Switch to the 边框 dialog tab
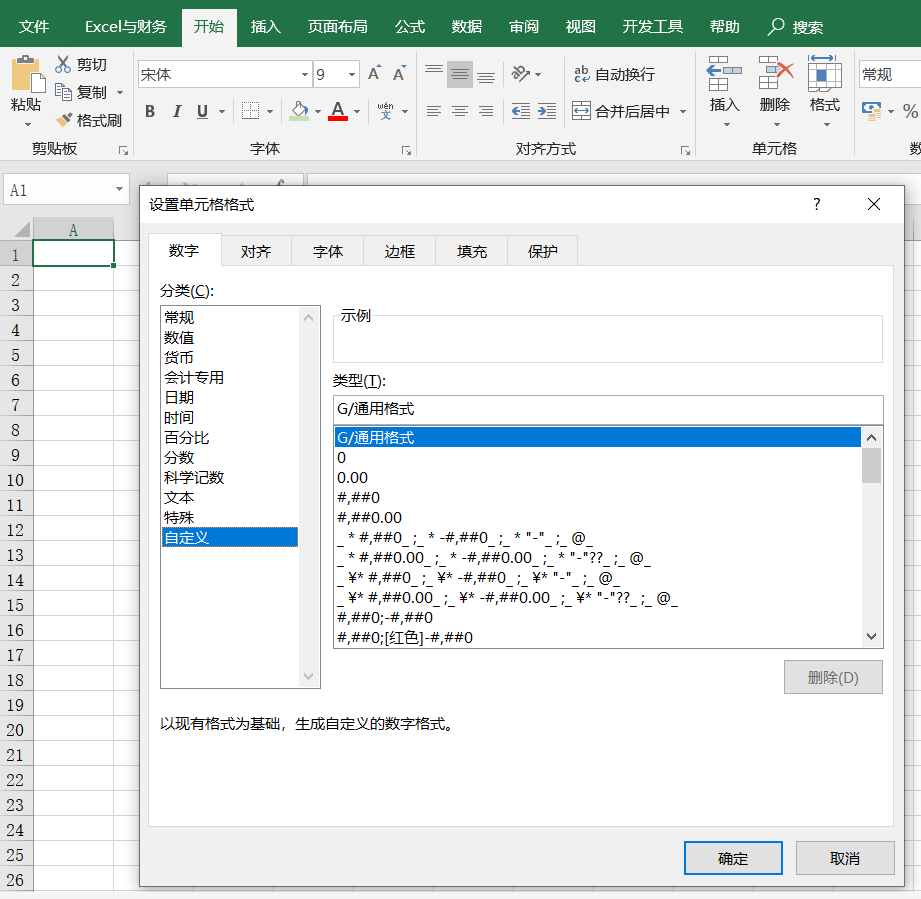 [399, 251]
